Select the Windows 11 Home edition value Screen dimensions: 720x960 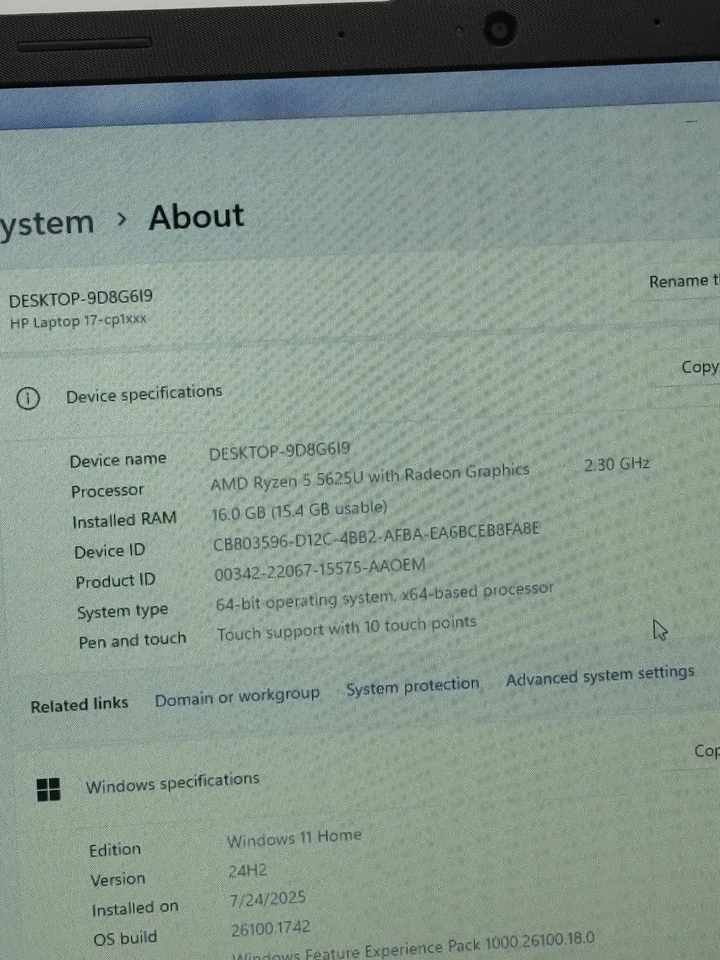coord(294,839)
